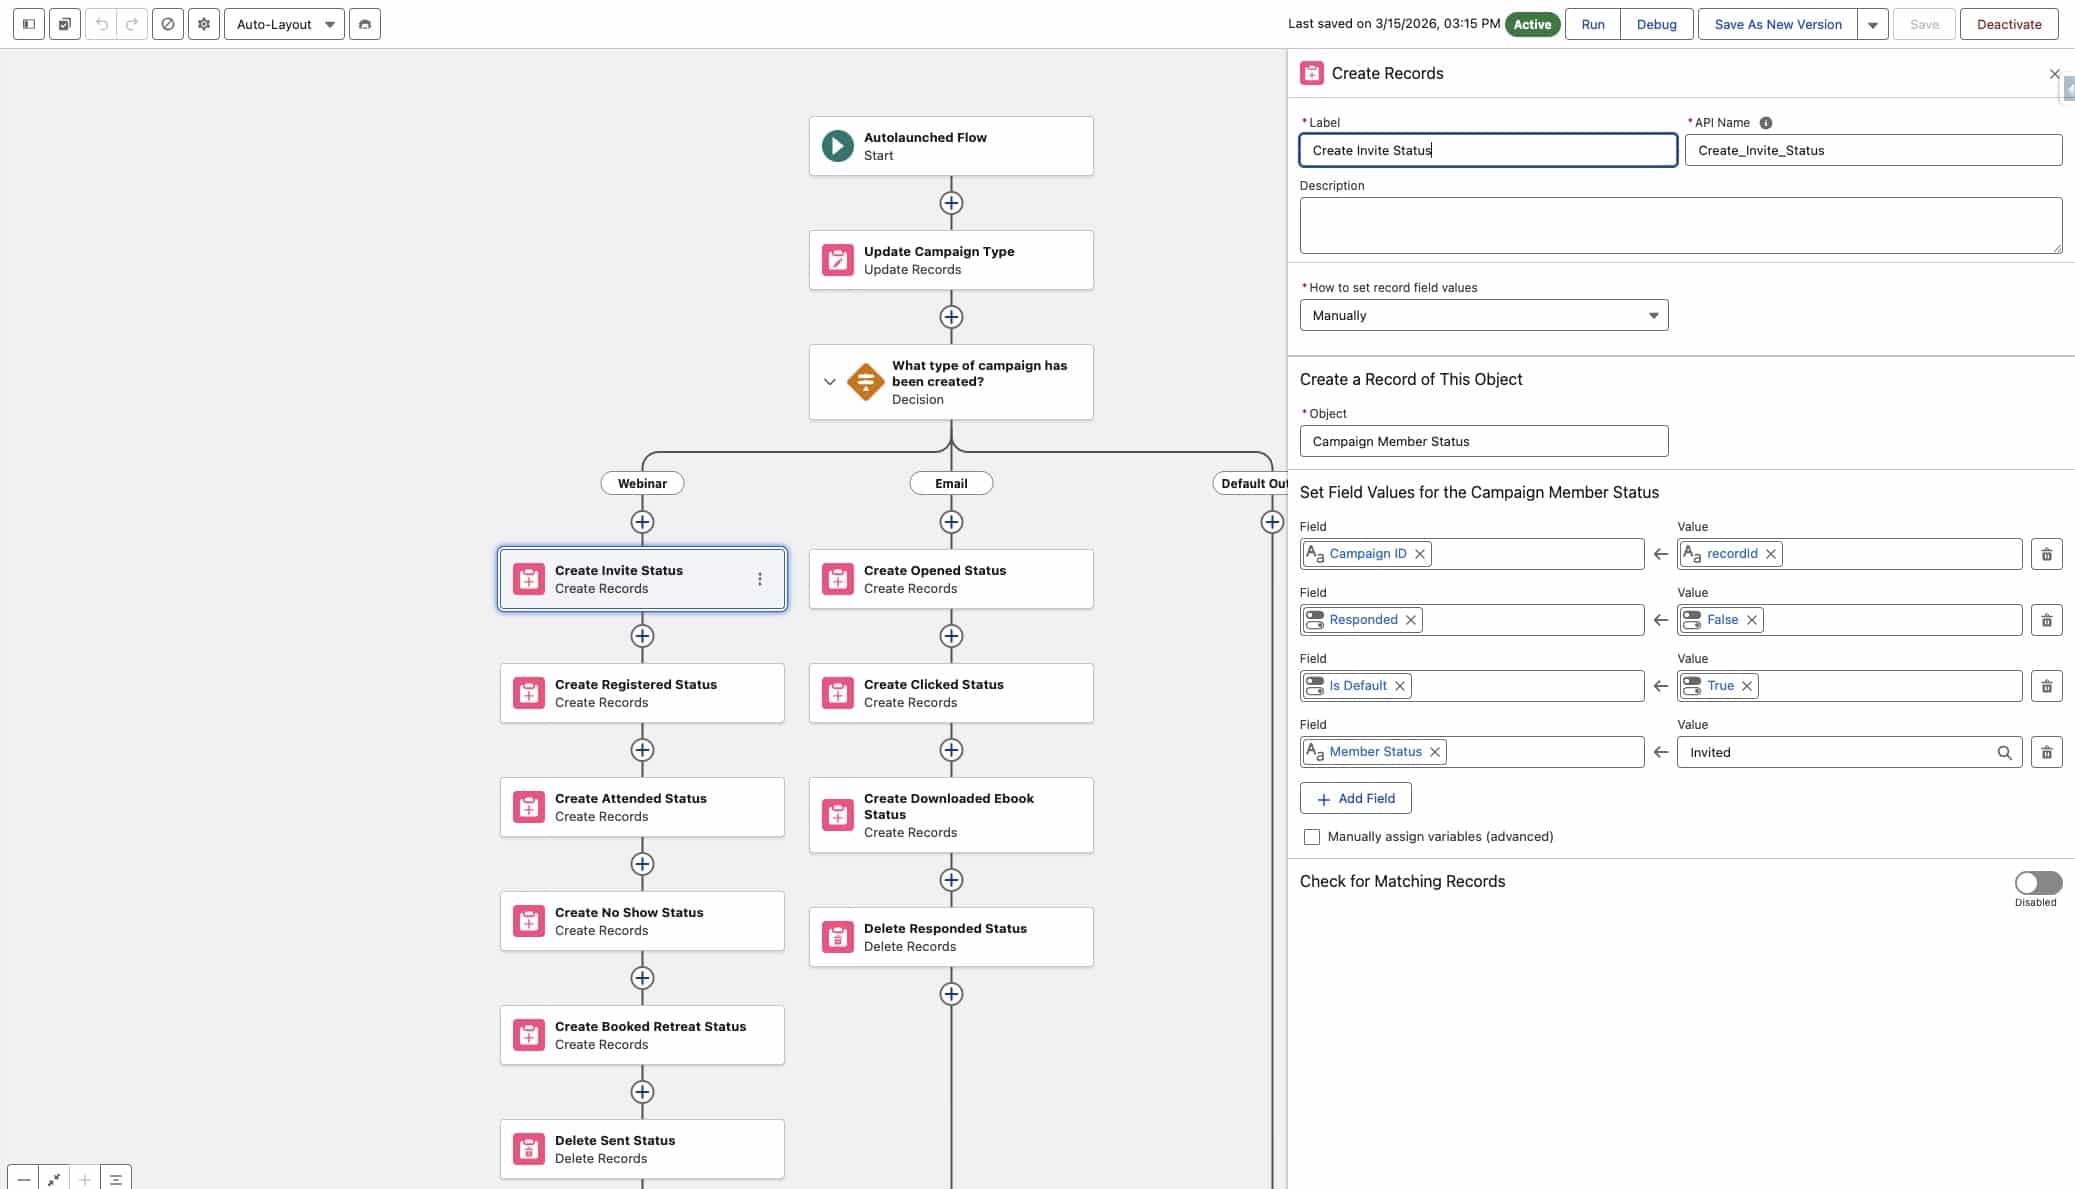This screenshot has height=1189, width=2075.
Task: Delete the Member Status field row
Action: click(2046, 752)
